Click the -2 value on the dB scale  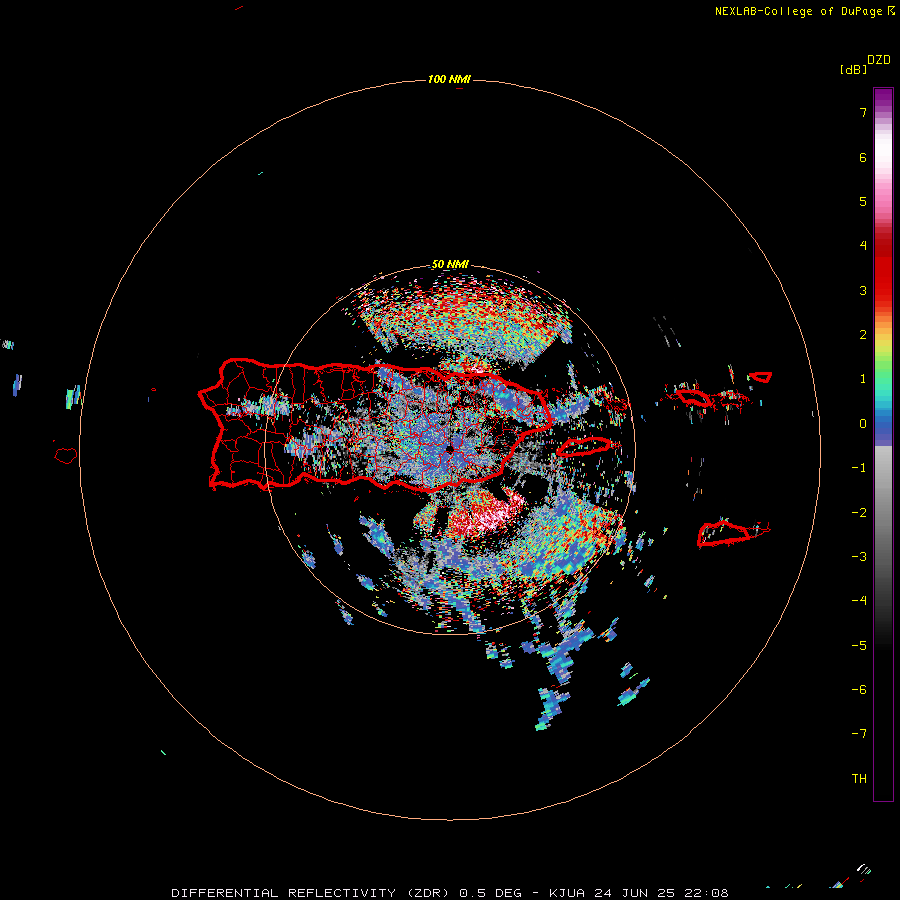pos(859,513)
